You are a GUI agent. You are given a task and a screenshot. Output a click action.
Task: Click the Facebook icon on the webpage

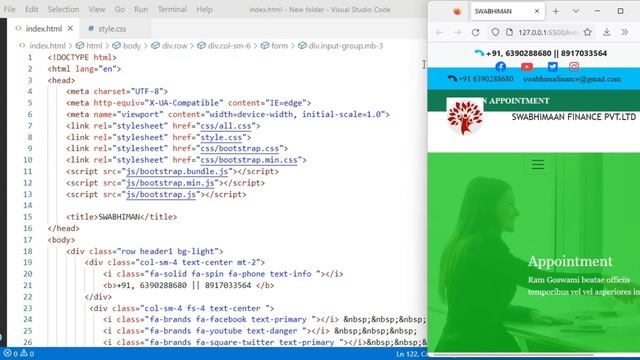tap(500, 66)
